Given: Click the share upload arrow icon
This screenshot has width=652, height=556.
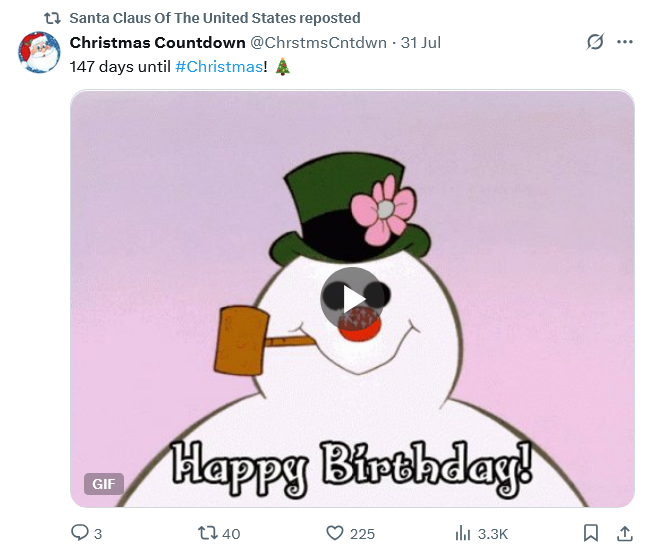Looking at the screenshot, I should [x=624, y=533].
